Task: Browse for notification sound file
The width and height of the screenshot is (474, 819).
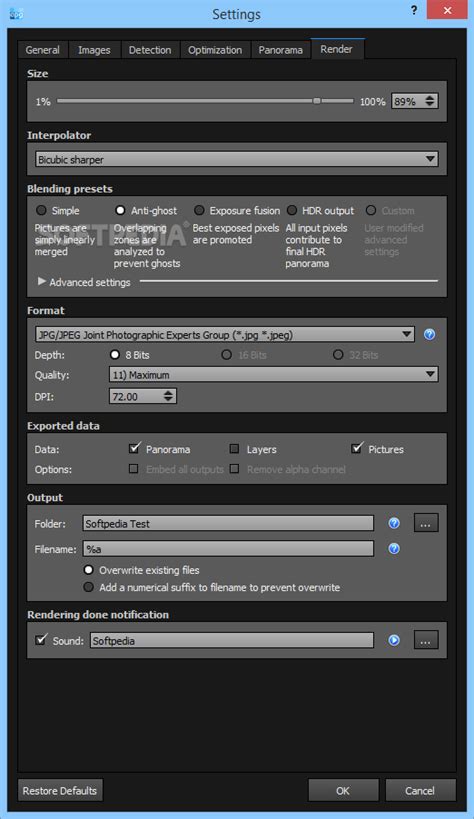Action: coord(426,640)
